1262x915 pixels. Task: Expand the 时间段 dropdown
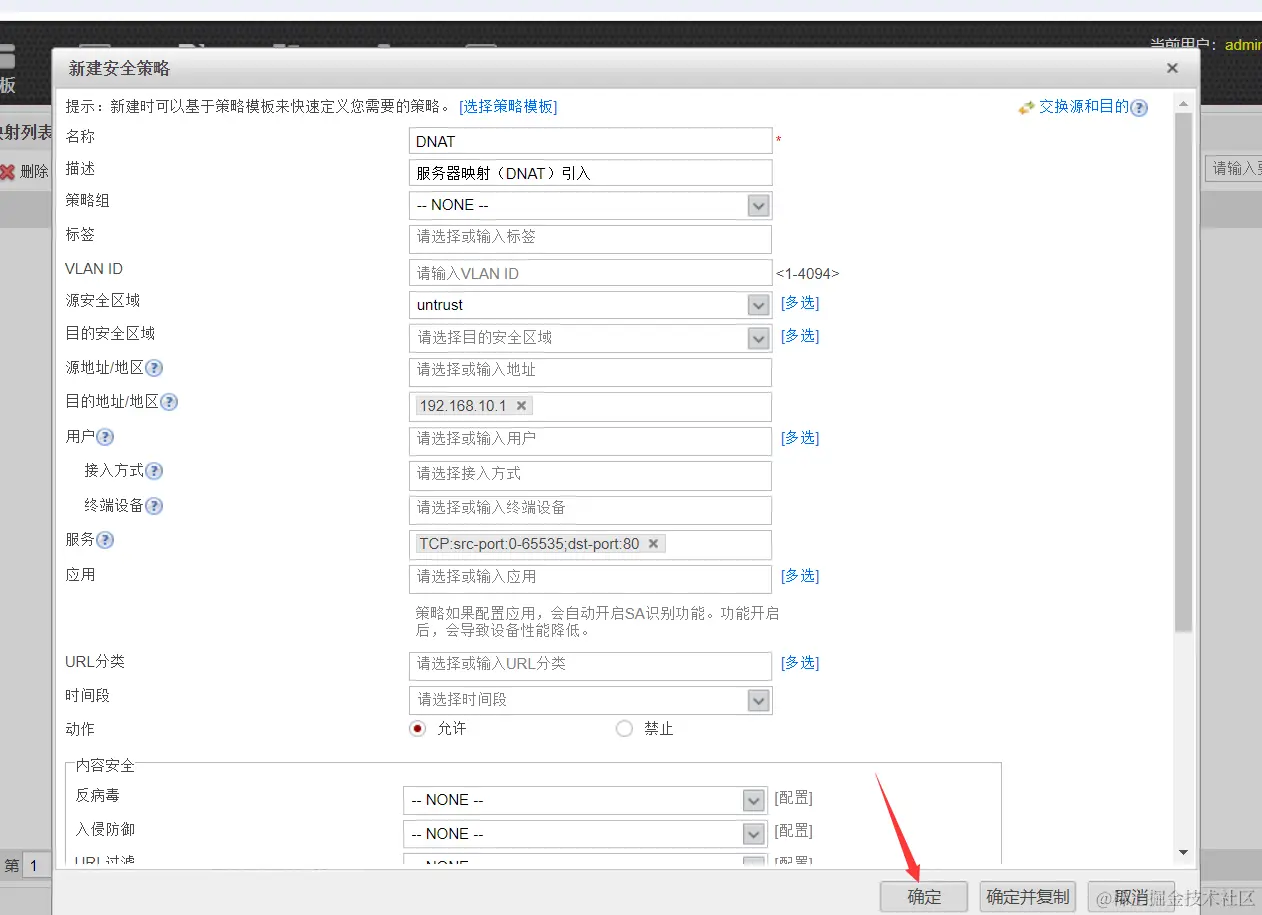pyautogui.click(x=759, y=700)
